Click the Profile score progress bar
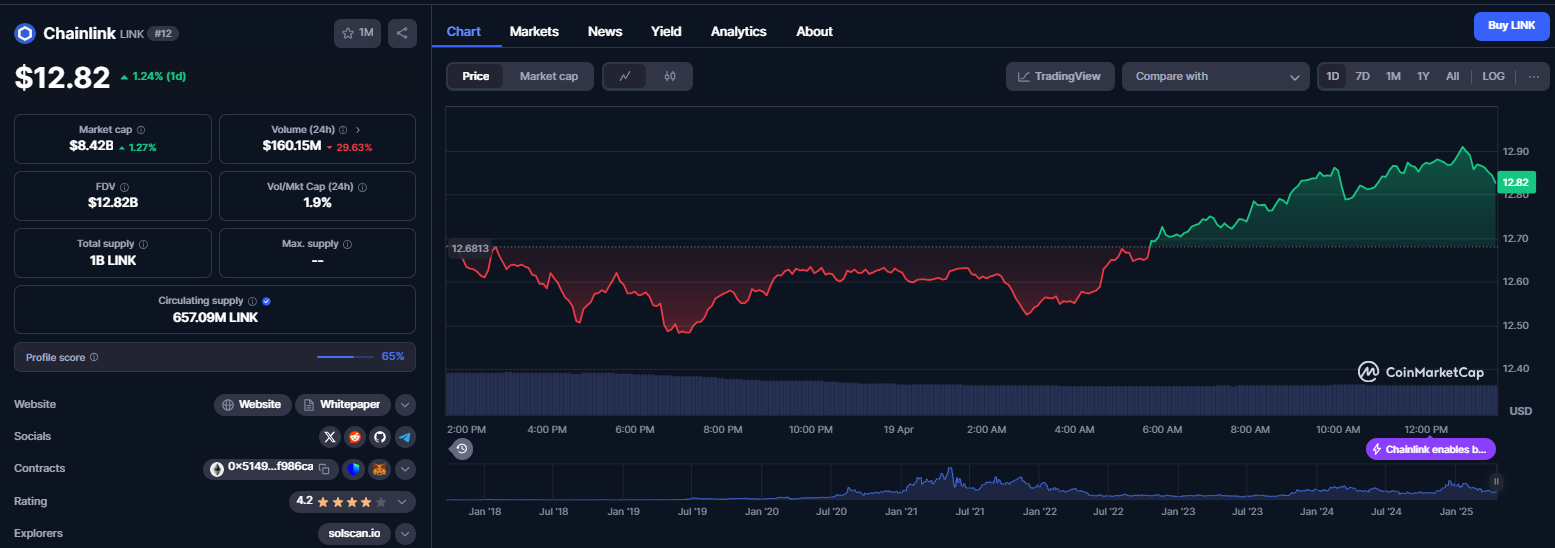The height and width of the screenshot is (548, 1555). (346, 357)
